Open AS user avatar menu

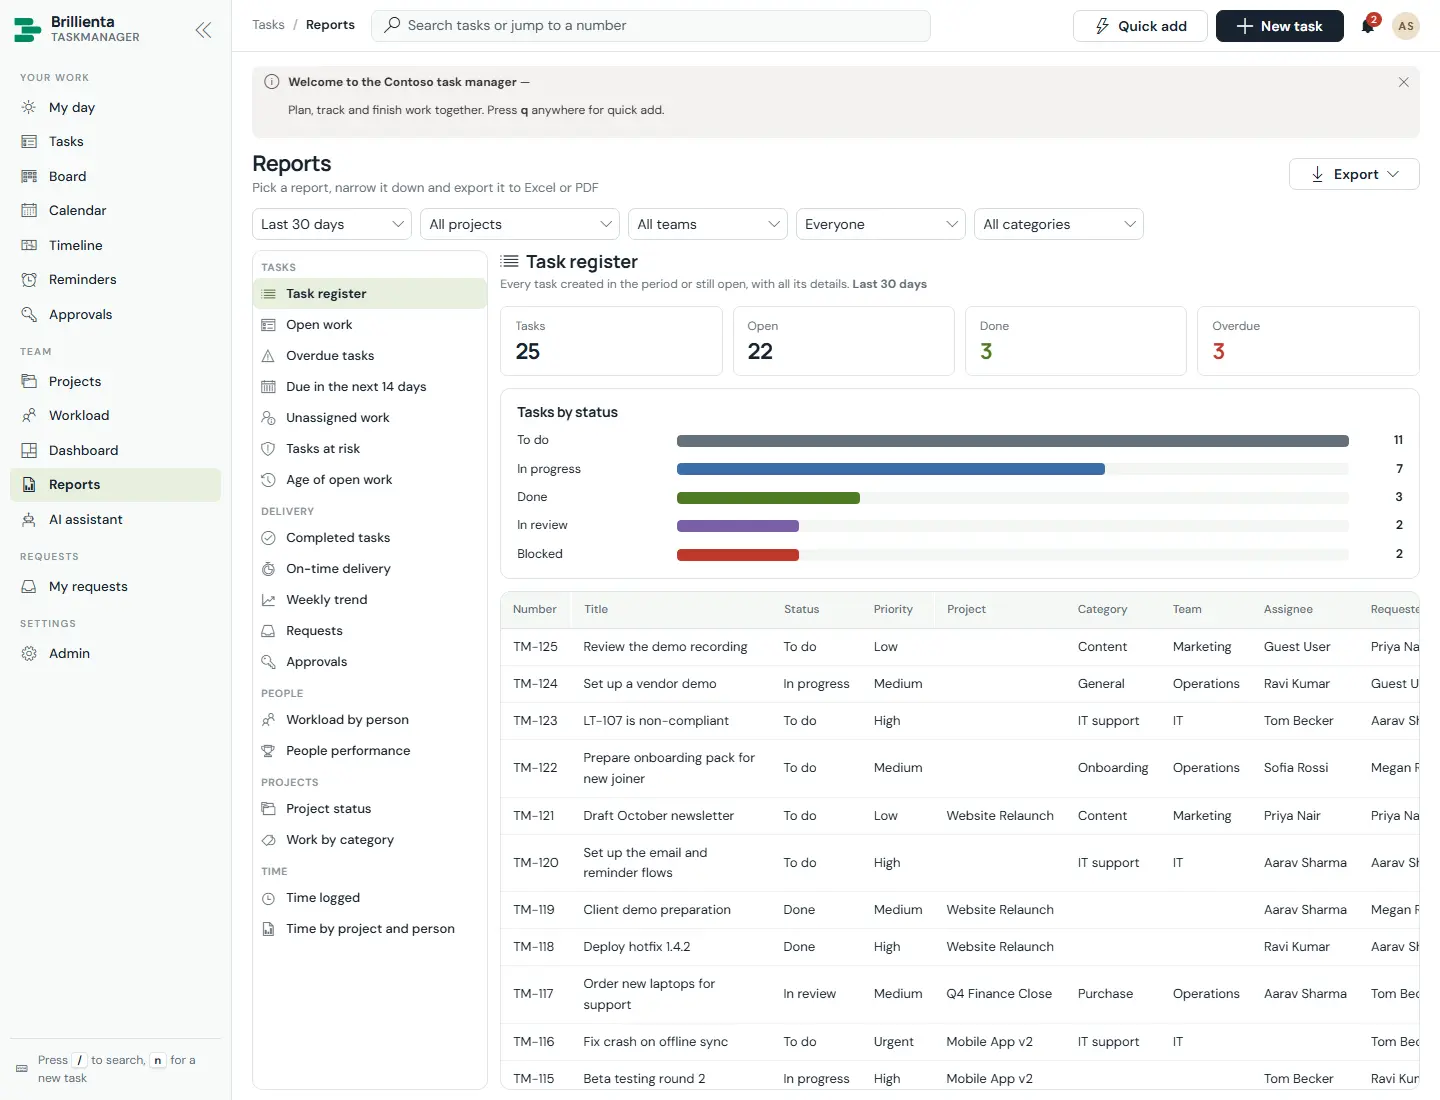pyautogui.click(x=1406, y=26)
